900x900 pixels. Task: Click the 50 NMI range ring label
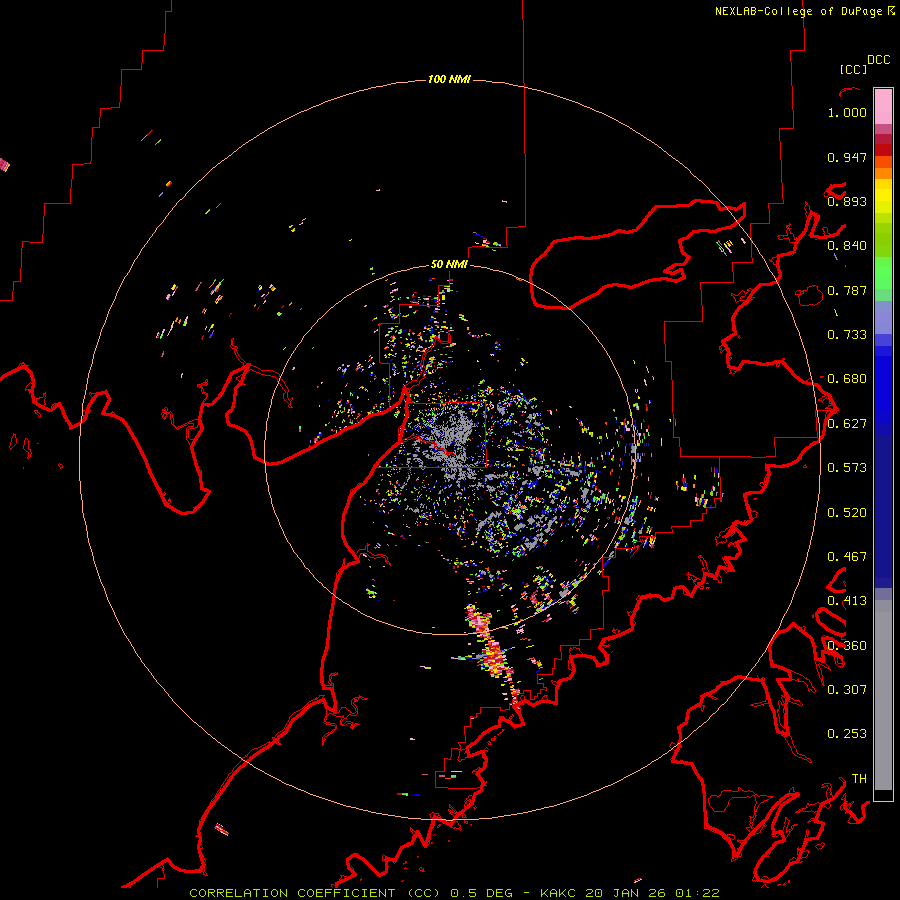(449, 264)
